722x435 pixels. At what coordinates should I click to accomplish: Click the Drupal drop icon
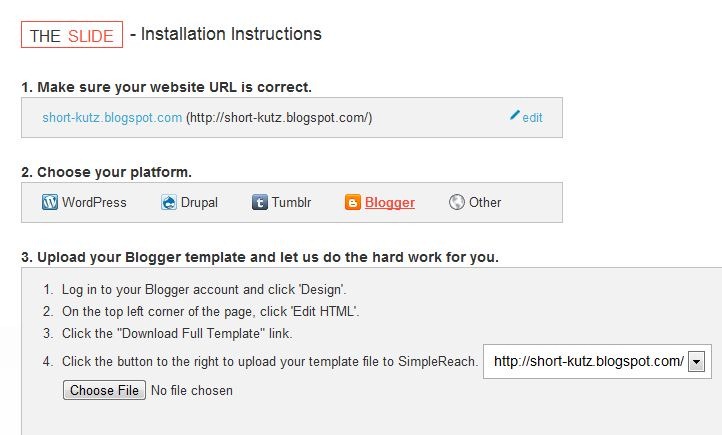coord(169,202)
